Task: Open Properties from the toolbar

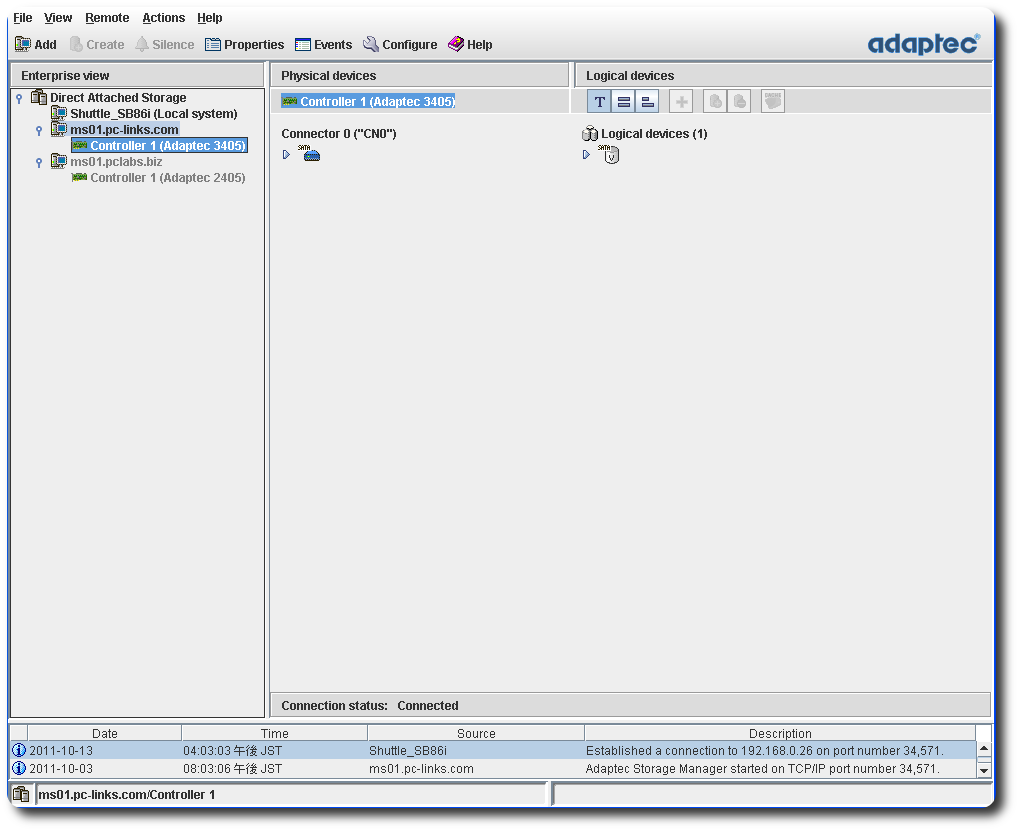Action: (244, 44)
